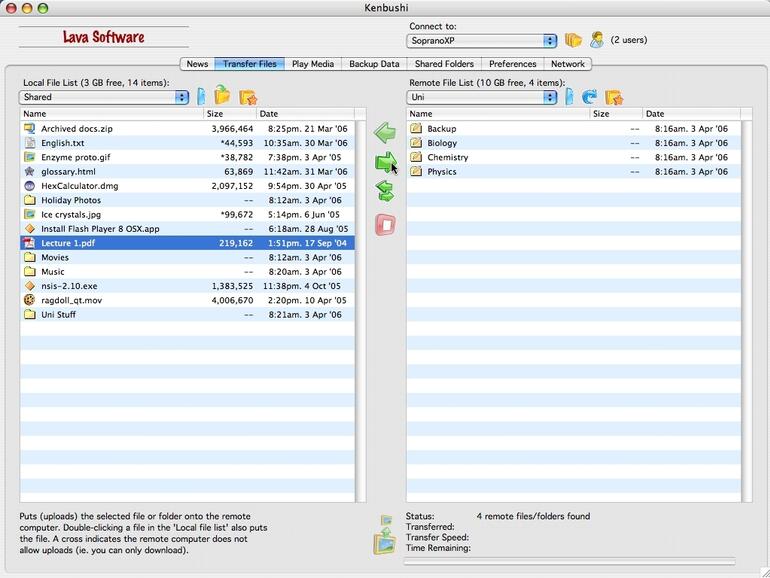The image size is (770, 578).
Task: Open the Connect to SopranoXP dropdown
Action: tap(482, 41)
